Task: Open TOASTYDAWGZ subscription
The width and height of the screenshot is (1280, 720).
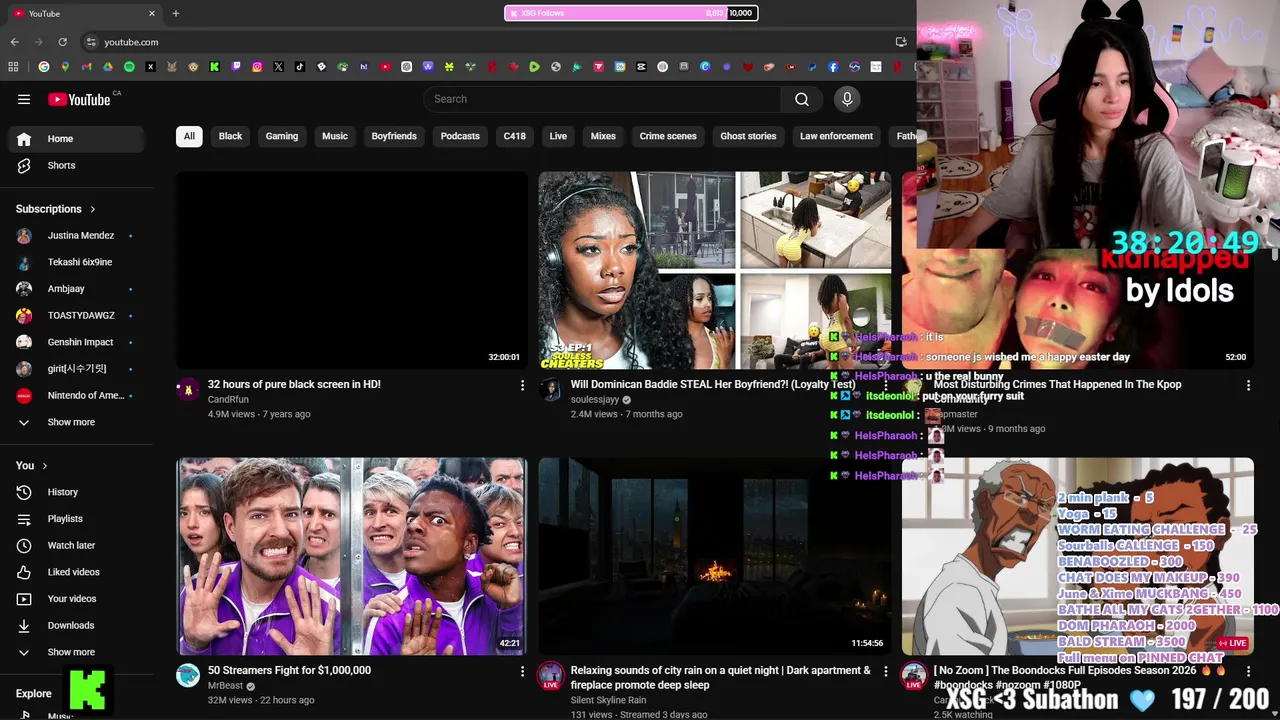Action: tap(76, 315)
